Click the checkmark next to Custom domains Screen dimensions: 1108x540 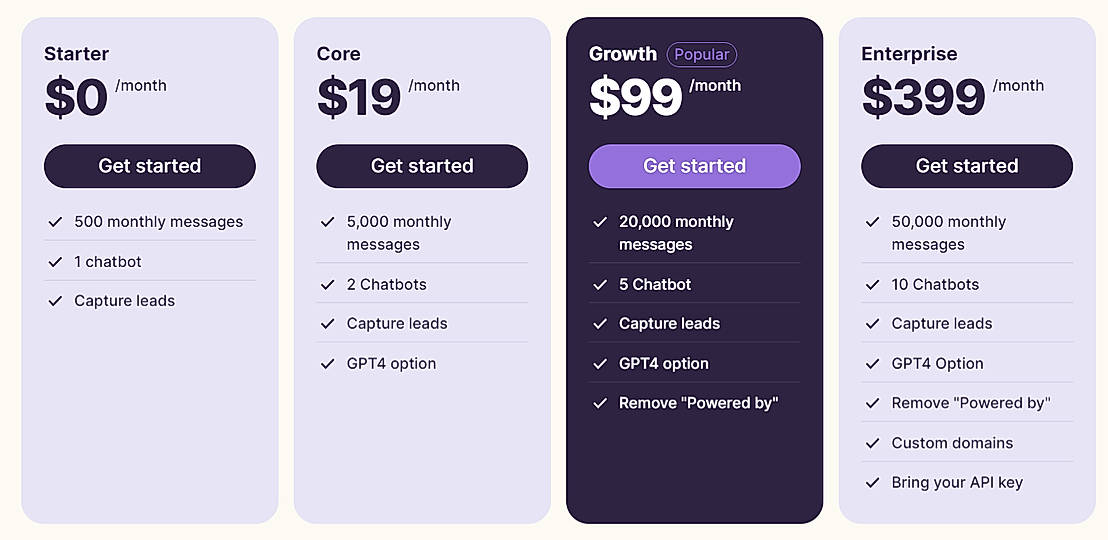pyautogui.click(x=872, y=443)
